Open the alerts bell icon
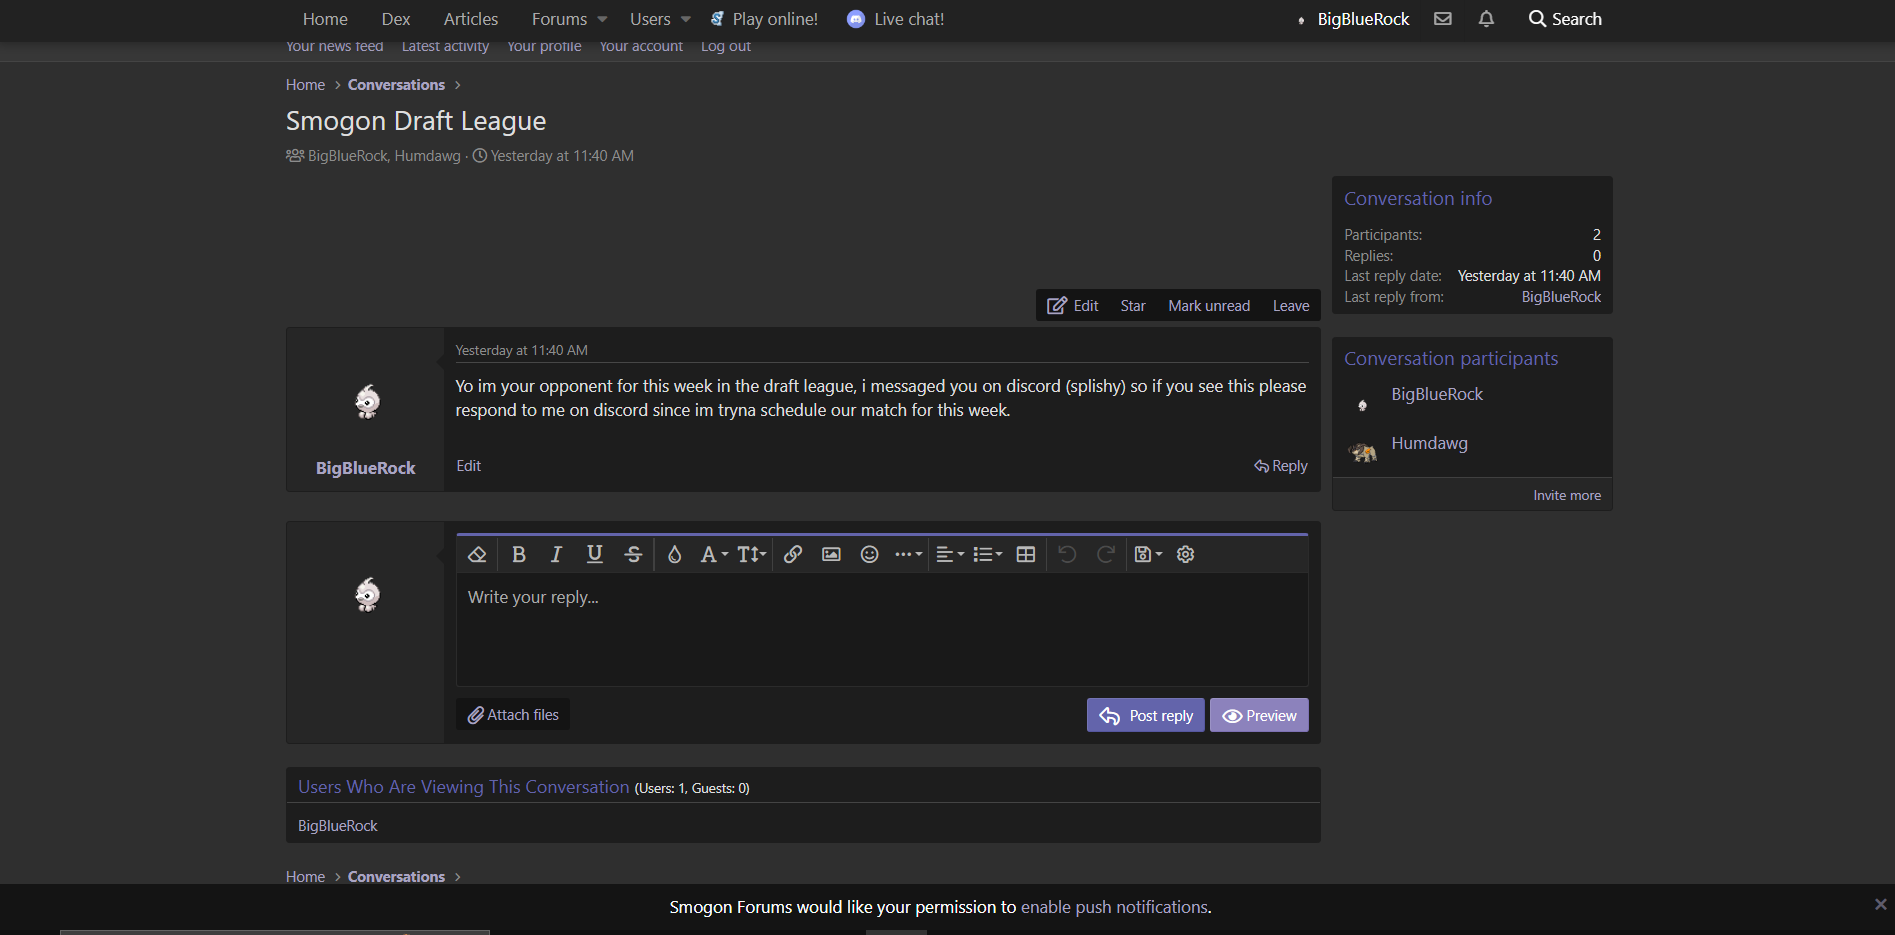The width and height of the screenshot is (1895, 935). point(1486,19)
